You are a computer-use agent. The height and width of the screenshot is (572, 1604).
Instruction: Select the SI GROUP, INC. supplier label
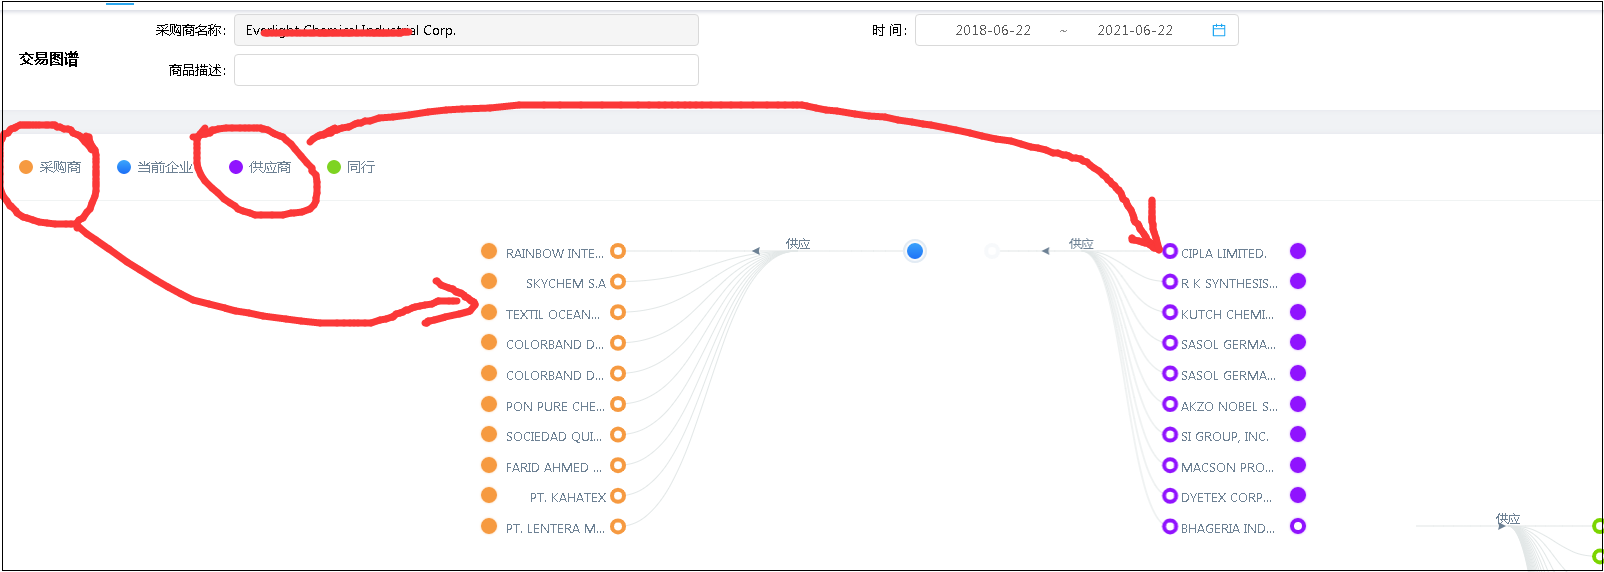point(1225,437)
